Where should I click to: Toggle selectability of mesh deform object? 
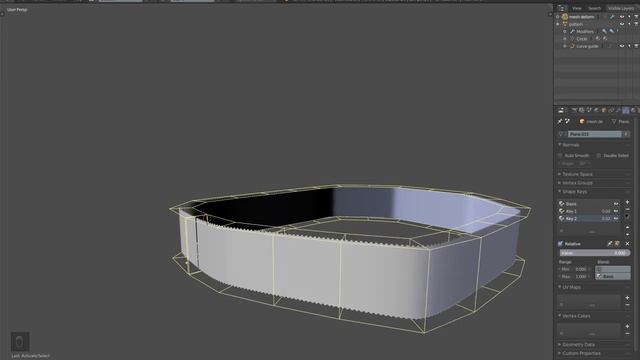click(x=629, y=17)
